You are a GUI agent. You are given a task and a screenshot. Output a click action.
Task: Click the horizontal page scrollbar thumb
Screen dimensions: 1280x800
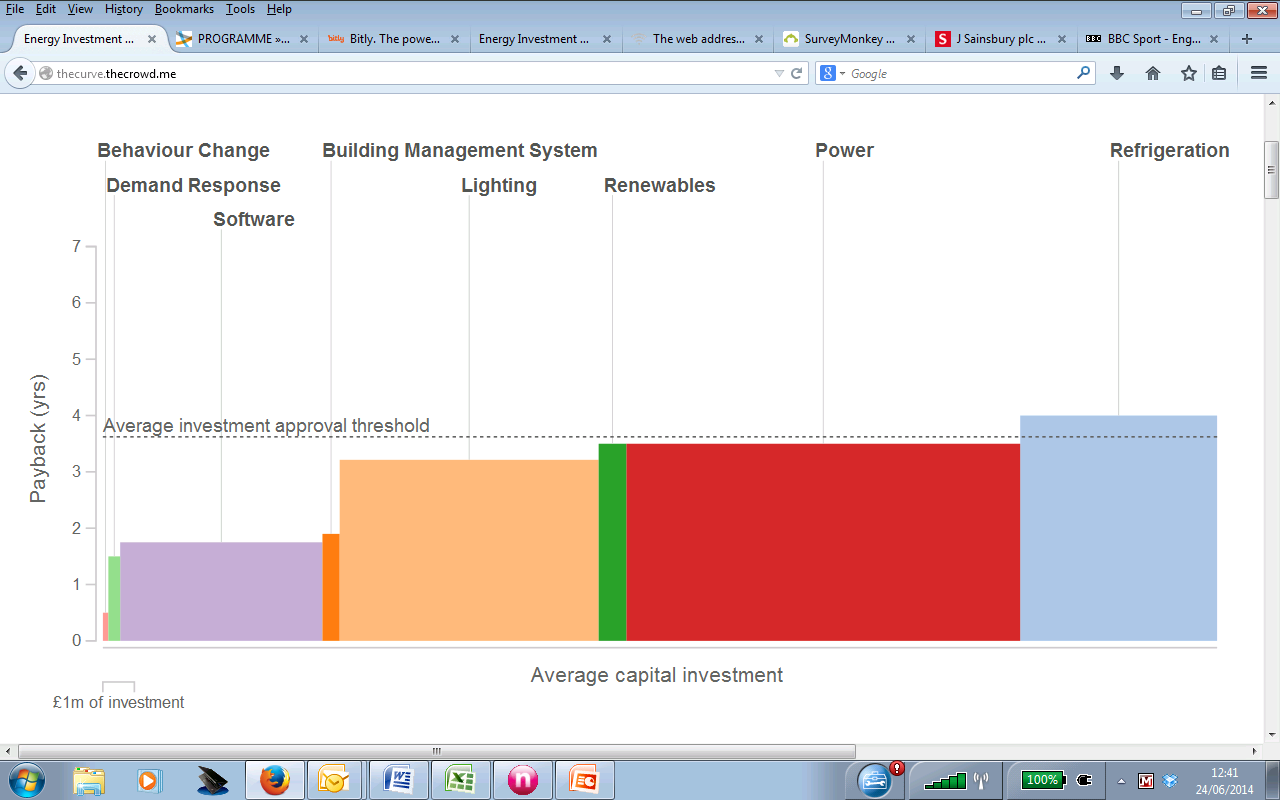[436, 750]
